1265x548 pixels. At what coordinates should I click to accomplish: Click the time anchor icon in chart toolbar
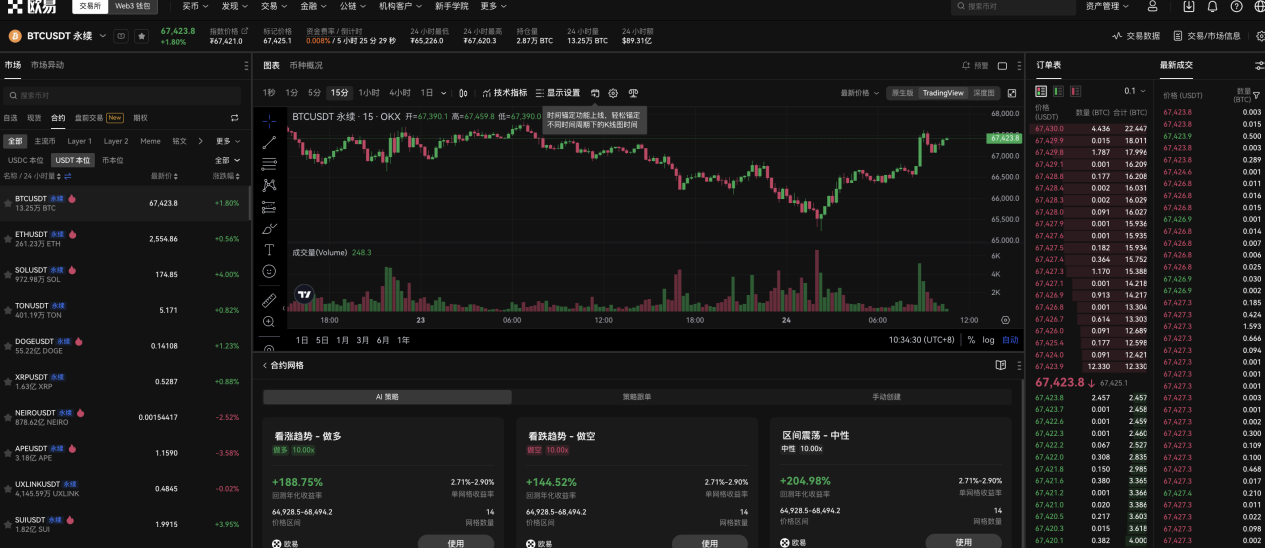[x=595, y=93]
